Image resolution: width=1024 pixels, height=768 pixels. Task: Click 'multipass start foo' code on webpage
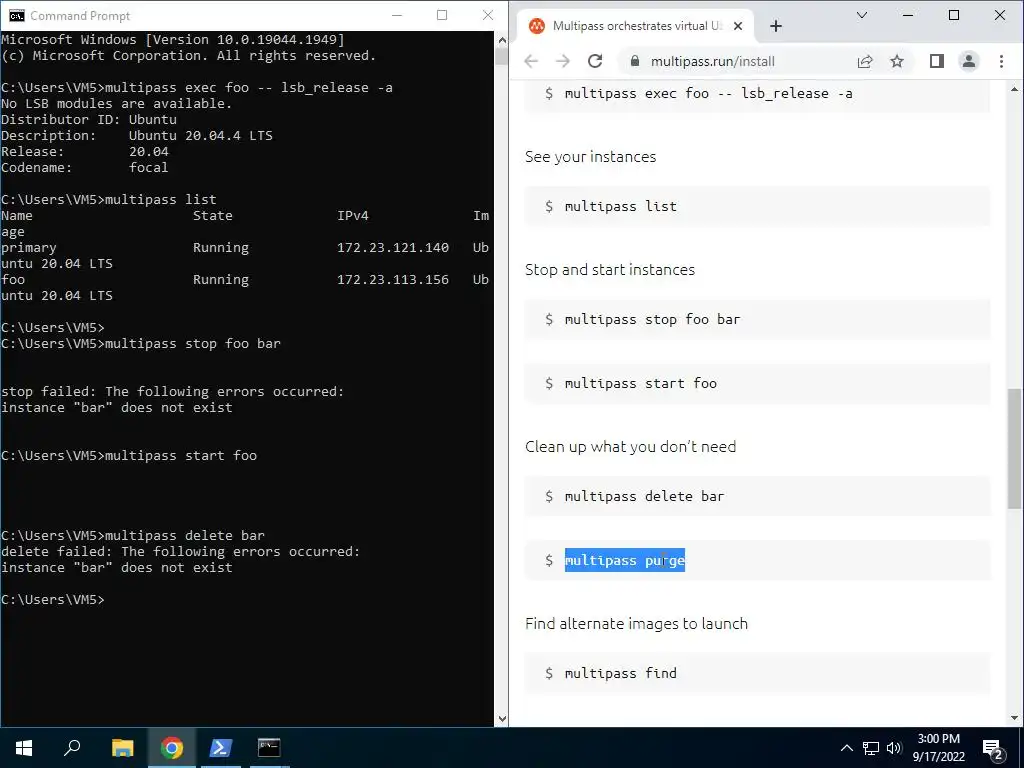[640, 383]
